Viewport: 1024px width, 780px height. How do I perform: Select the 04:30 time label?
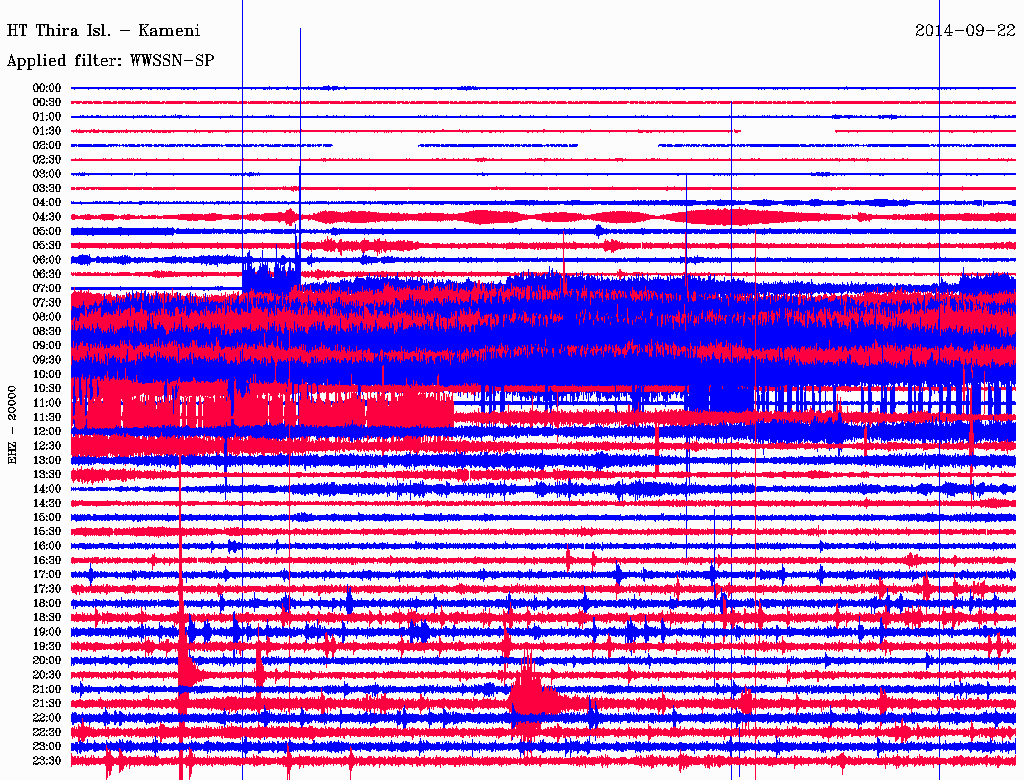coord(47,217)
